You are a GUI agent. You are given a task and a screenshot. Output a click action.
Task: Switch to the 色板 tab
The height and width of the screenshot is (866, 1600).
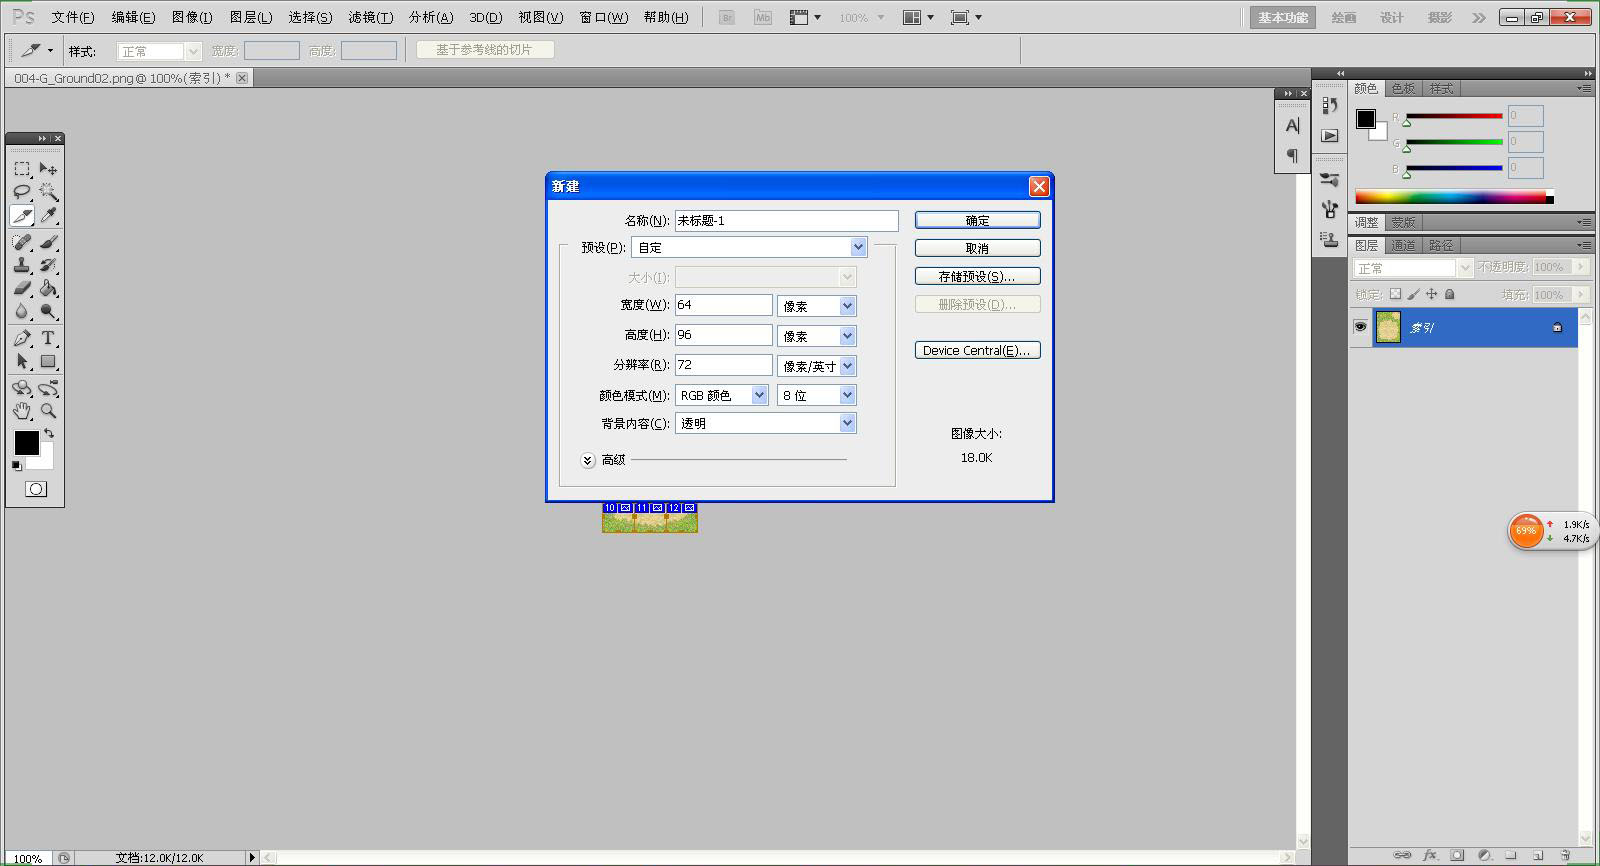tap(1403, 88)
